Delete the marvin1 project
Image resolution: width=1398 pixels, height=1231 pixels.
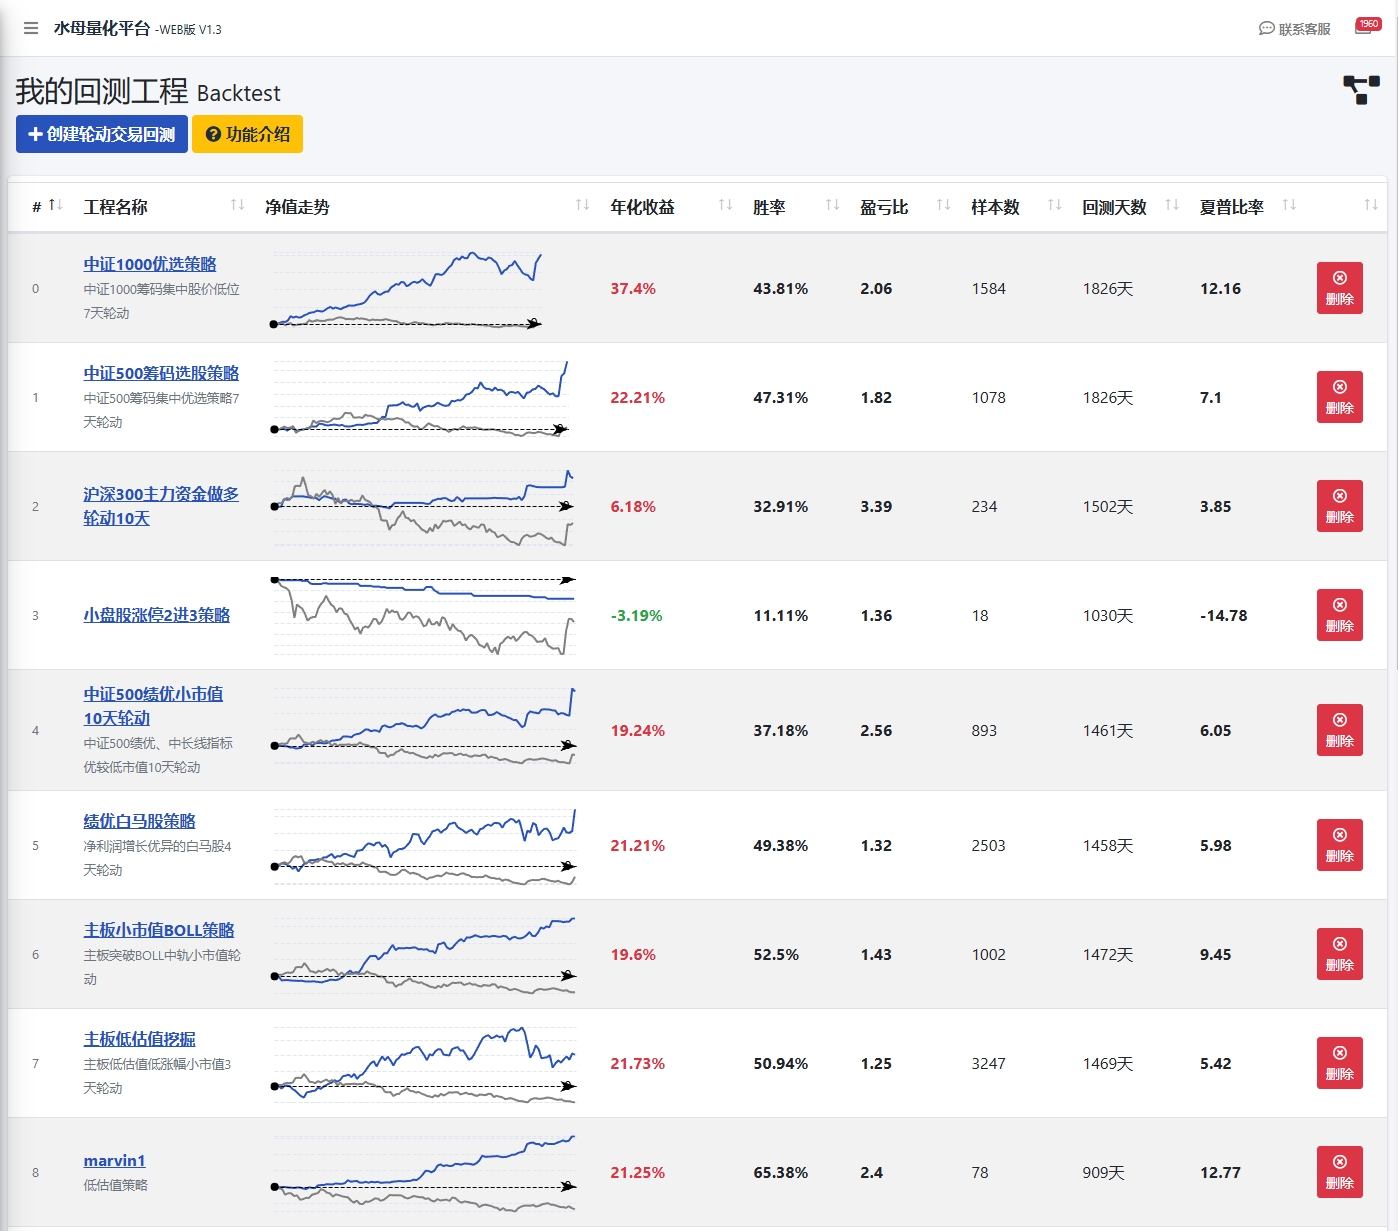1339,1172
